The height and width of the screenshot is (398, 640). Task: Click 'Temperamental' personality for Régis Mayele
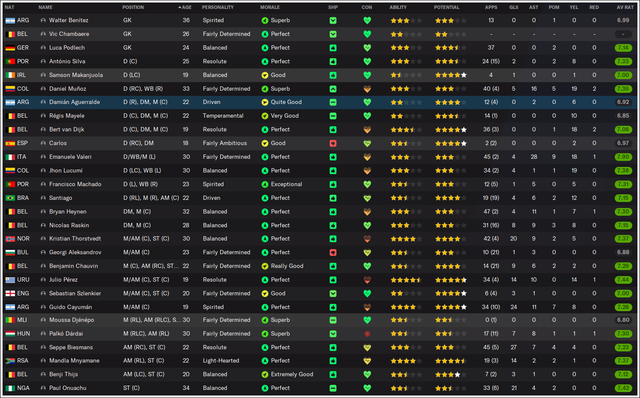point(223,116)
